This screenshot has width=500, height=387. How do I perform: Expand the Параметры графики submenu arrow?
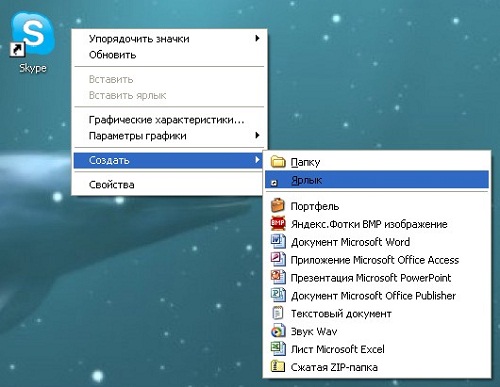(257, 135)
